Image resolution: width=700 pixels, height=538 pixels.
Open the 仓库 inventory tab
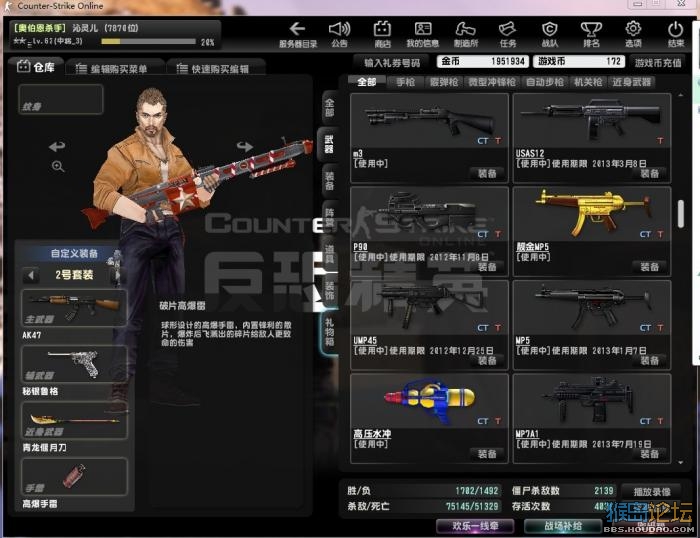37,67
